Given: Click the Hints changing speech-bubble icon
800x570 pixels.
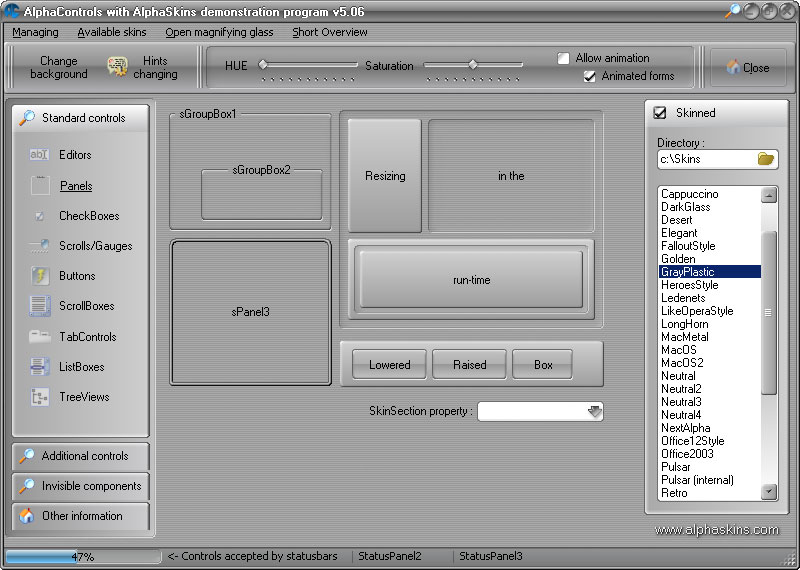Looking at the screenshot, I should pos(117,67).
